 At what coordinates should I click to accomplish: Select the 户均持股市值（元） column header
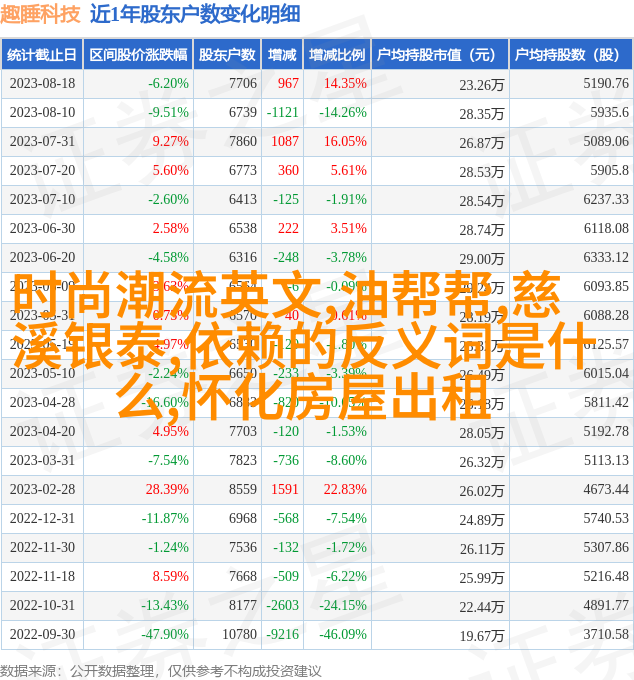[x=439, y=55]
